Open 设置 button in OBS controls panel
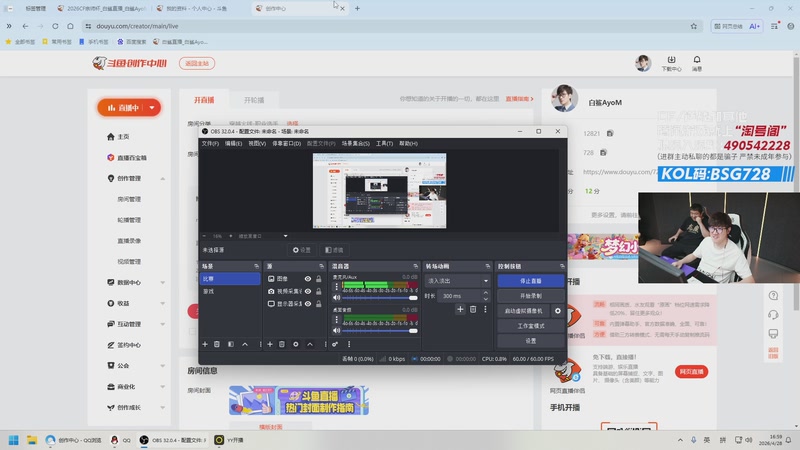This screenshot has height=450, width=800. (x=531, y=341)
